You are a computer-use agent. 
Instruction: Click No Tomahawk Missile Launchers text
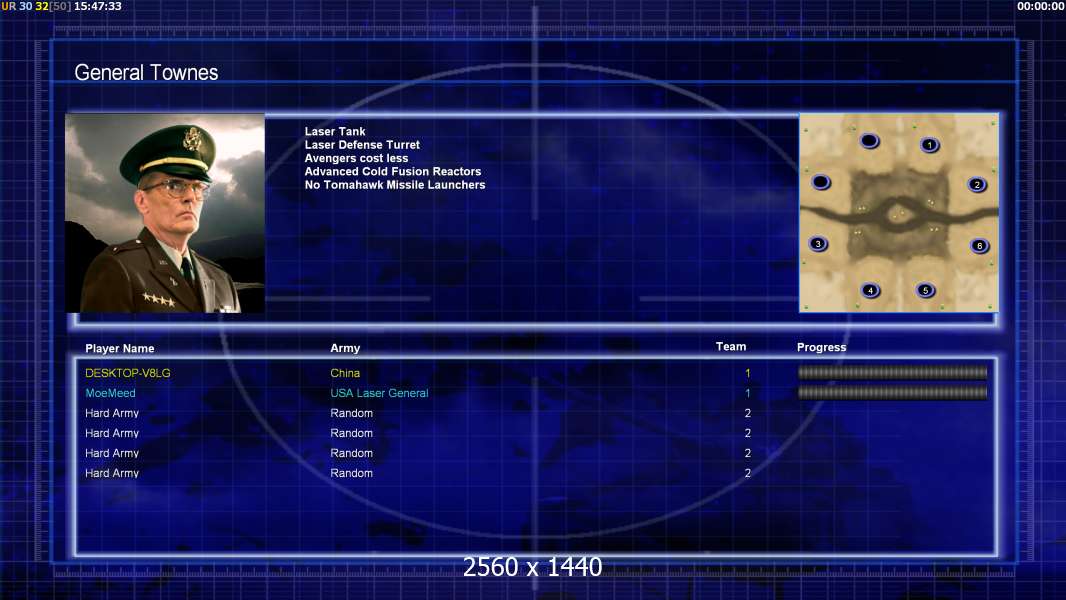click(x=394, y=185)
